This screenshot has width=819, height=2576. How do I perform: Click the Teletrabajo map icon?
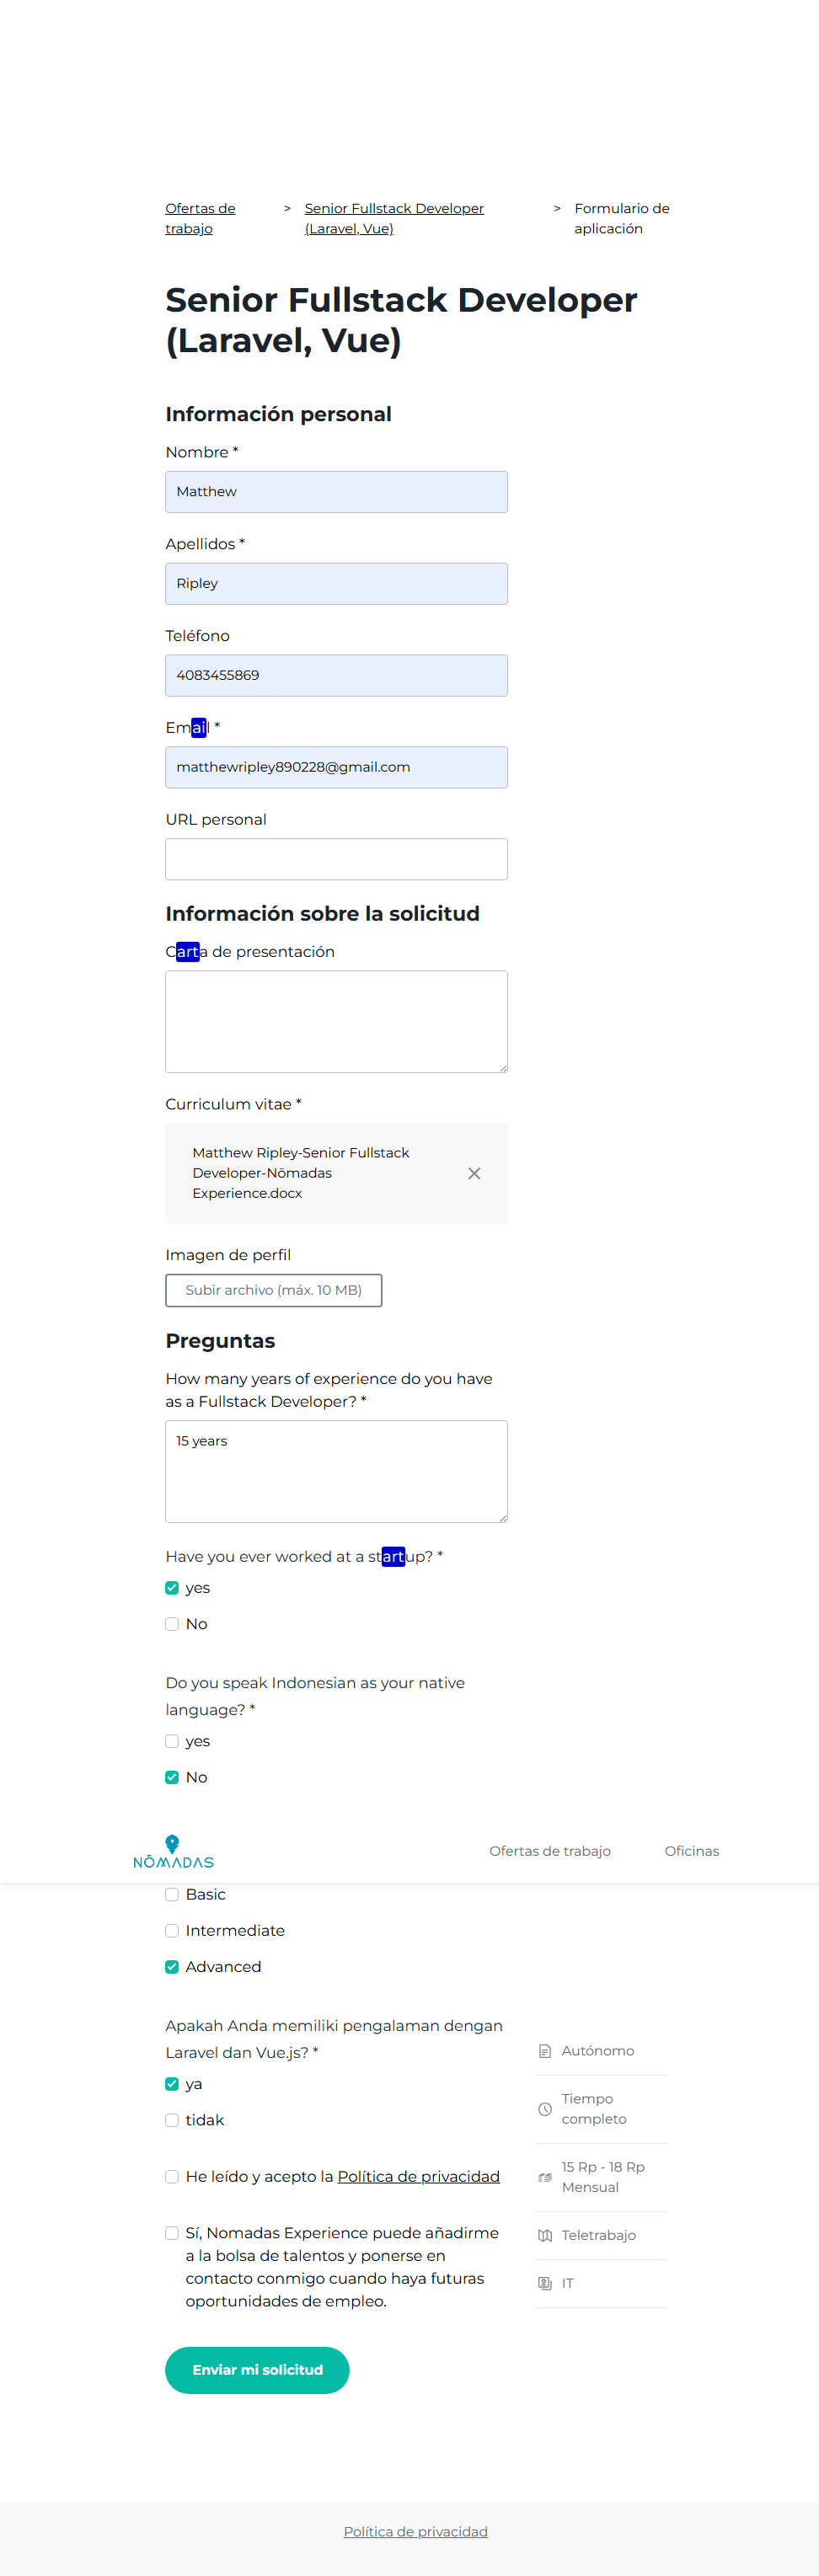tap(545, 2235)
